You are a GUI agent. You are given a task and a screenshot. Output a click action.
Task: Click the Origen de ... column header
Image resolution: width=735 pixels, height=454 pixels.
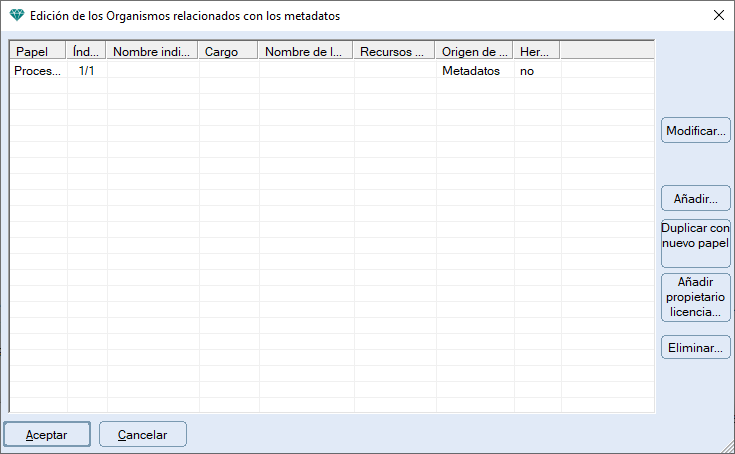[474, 52]
